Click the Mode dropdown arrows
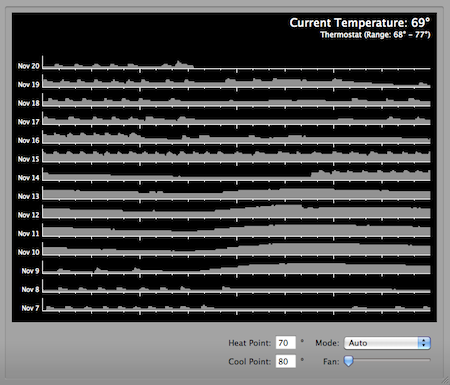This screenshot has height=385, width=450. click(424, 343)
